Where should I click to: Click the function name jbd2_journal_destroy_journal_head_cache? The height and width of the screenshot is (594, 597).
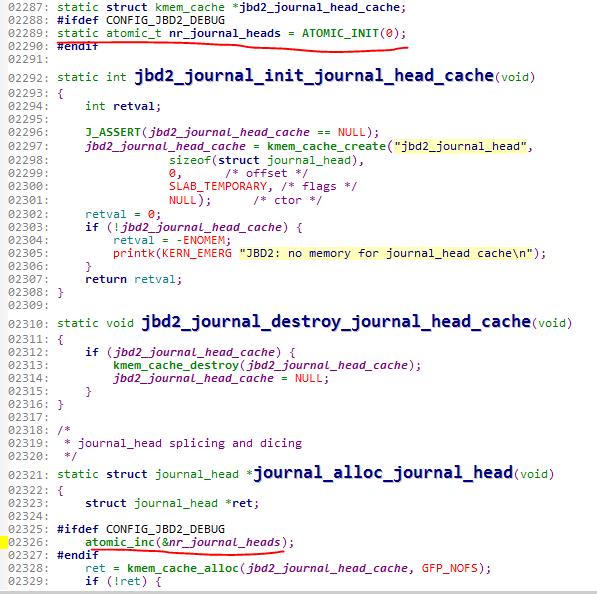(336, 322)
